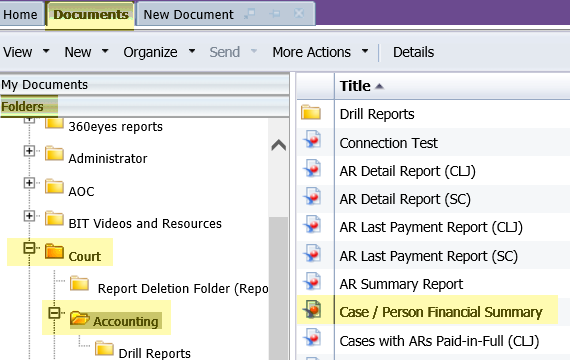570x360 pixels.
Task: Click the Title sort ascending arrow
Action: 379,86
